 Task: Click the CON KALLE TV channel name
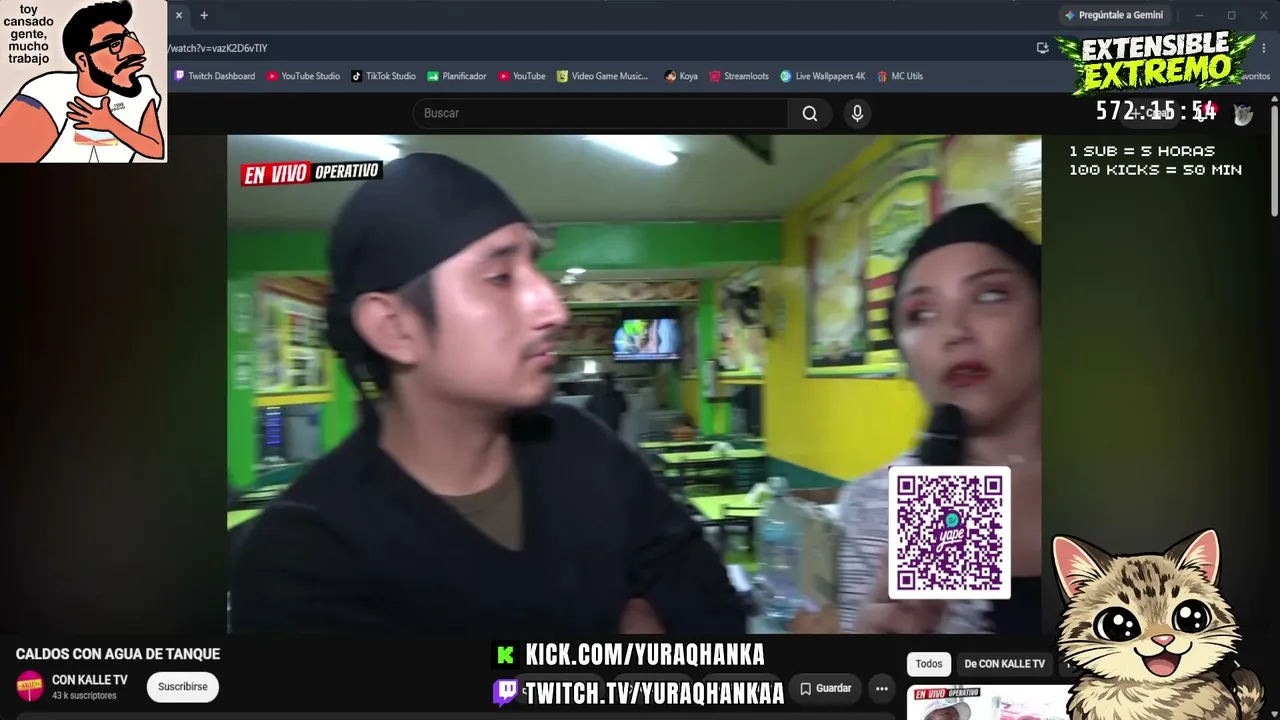click(x=90, y=680)
